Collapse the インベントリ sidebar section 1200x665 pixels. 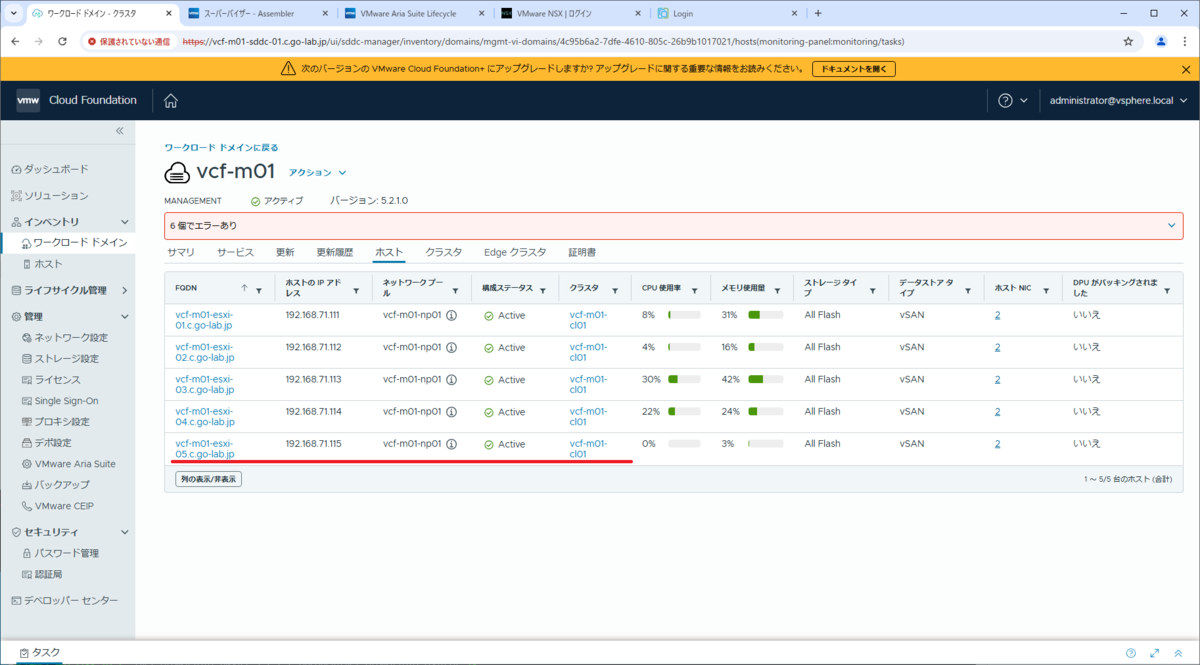tap(125, 221)
